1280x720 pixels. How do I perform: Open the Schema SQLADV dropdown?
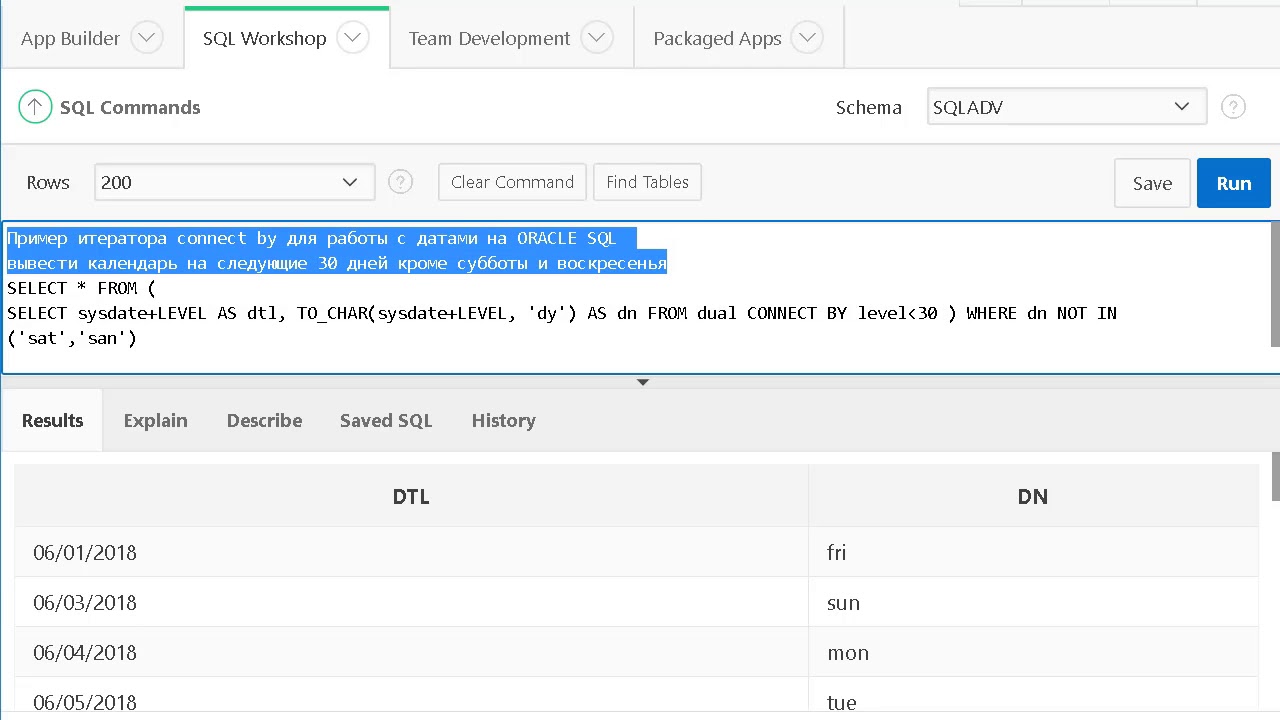(x=1066, y=107)
